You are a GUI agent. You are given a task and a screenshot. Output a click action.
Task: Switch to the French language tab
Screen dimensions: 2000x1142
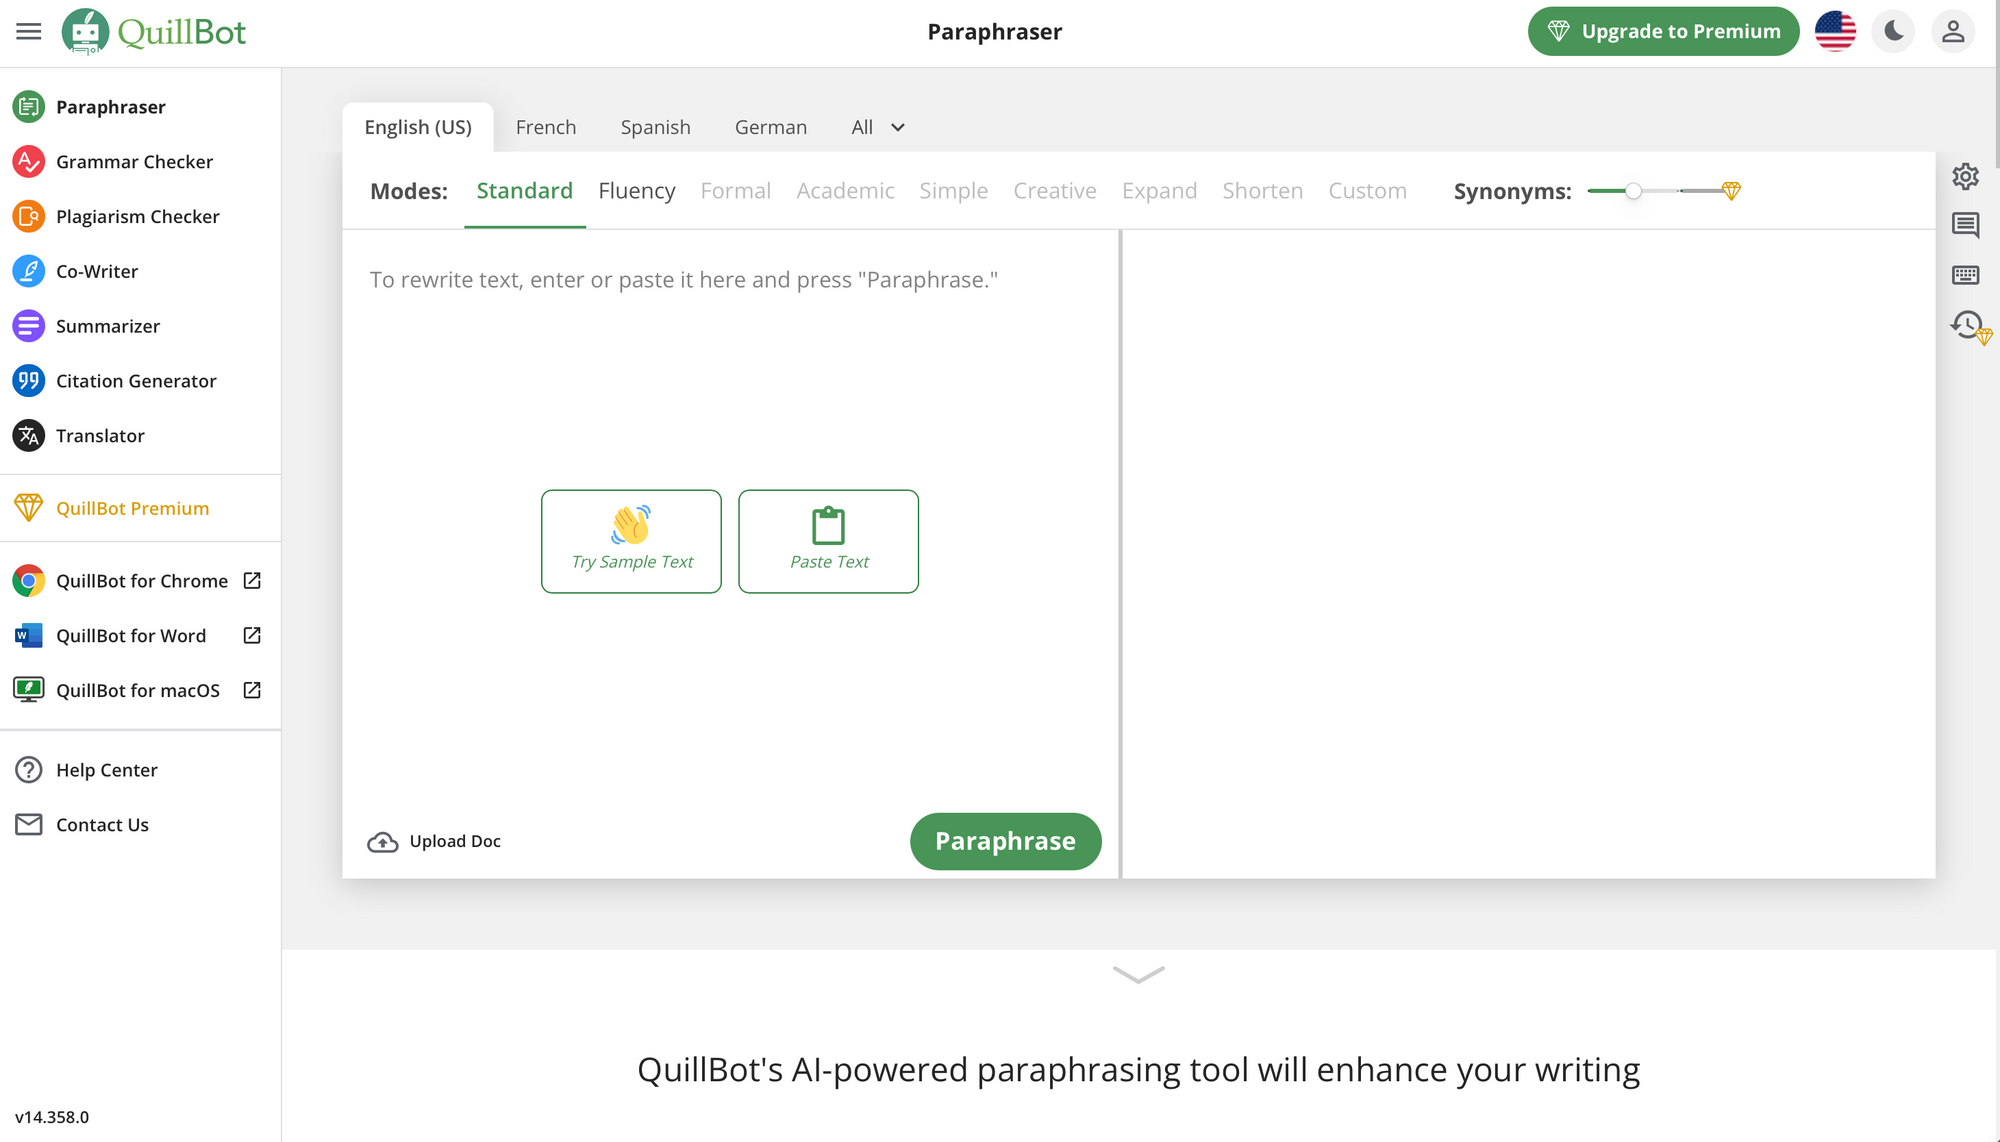point(546,127)
